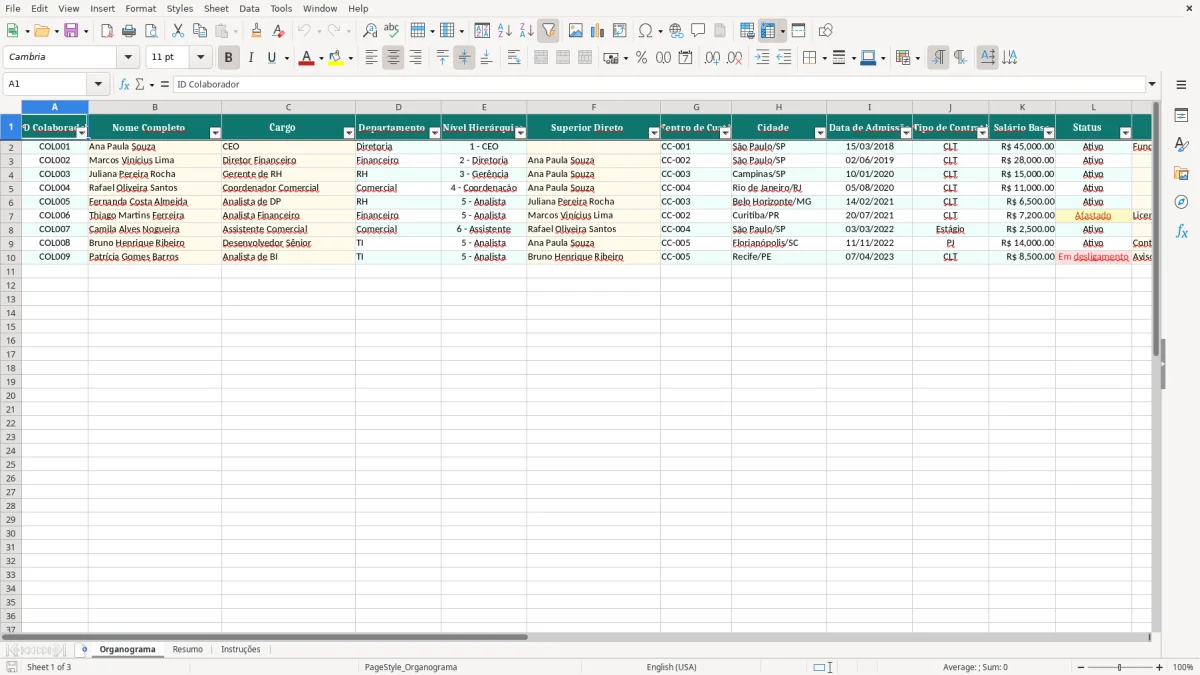The width and height of the screenshot is (1200, 675).
Task: Add a decimal place
Action: [x=713, y=58]
